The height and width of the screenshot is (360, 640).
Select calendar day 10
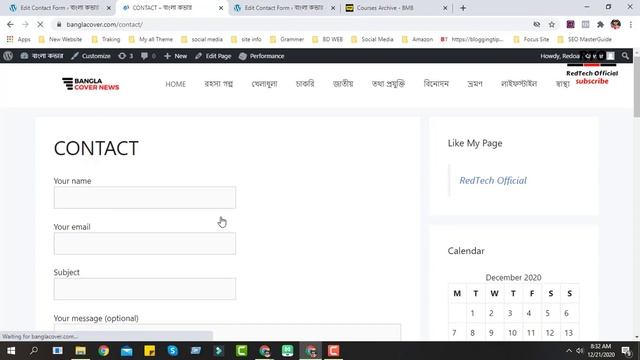(x=512, y=333)
